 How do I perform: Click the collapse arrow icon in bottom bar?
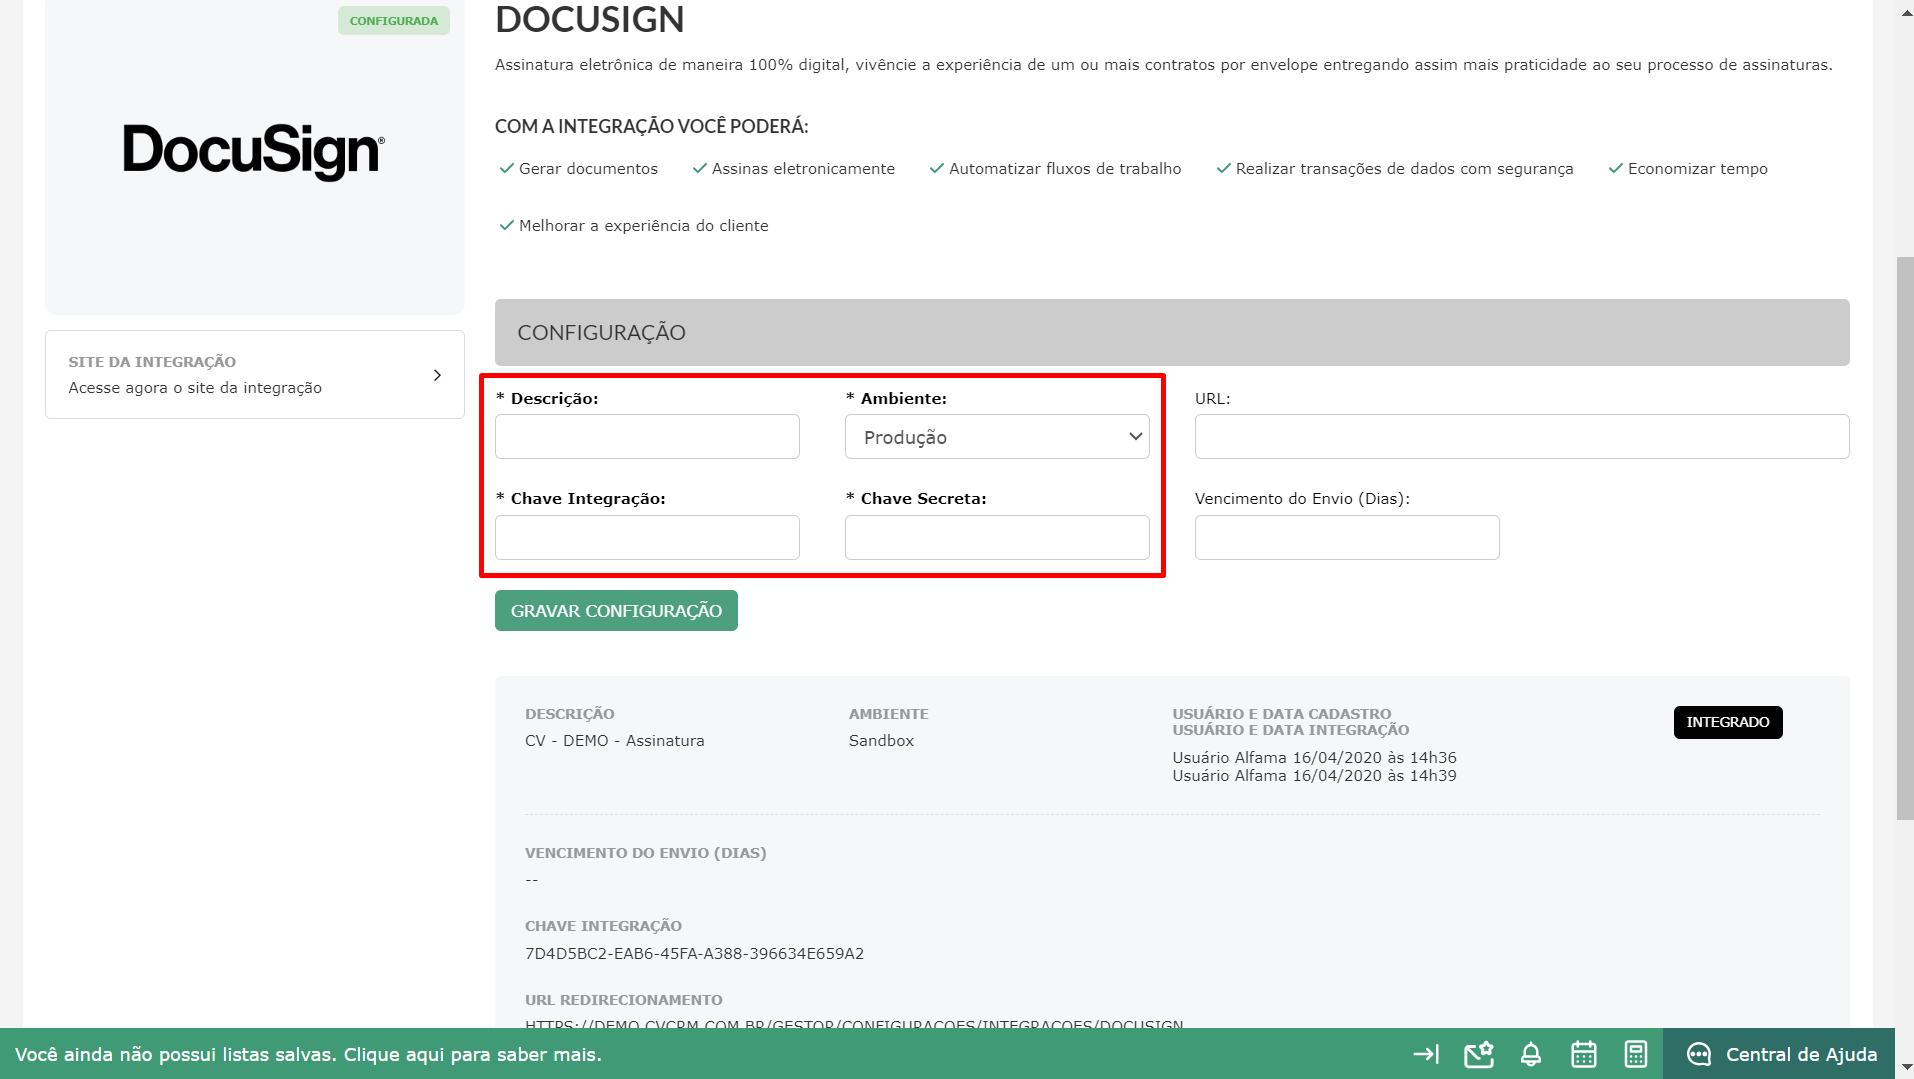[x=1426, y=1054]
